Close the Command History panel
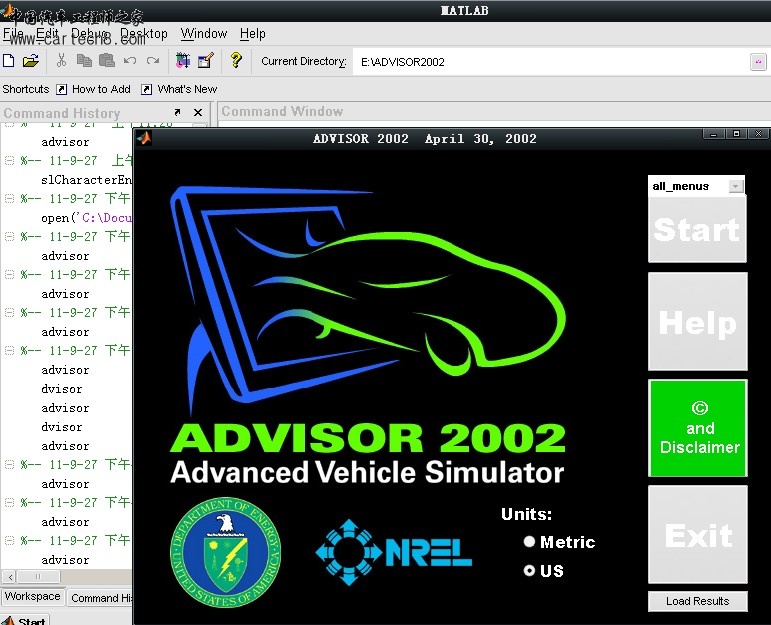Image resolution: width=771 pixels, height=625 pixels. tap(198, 113)
